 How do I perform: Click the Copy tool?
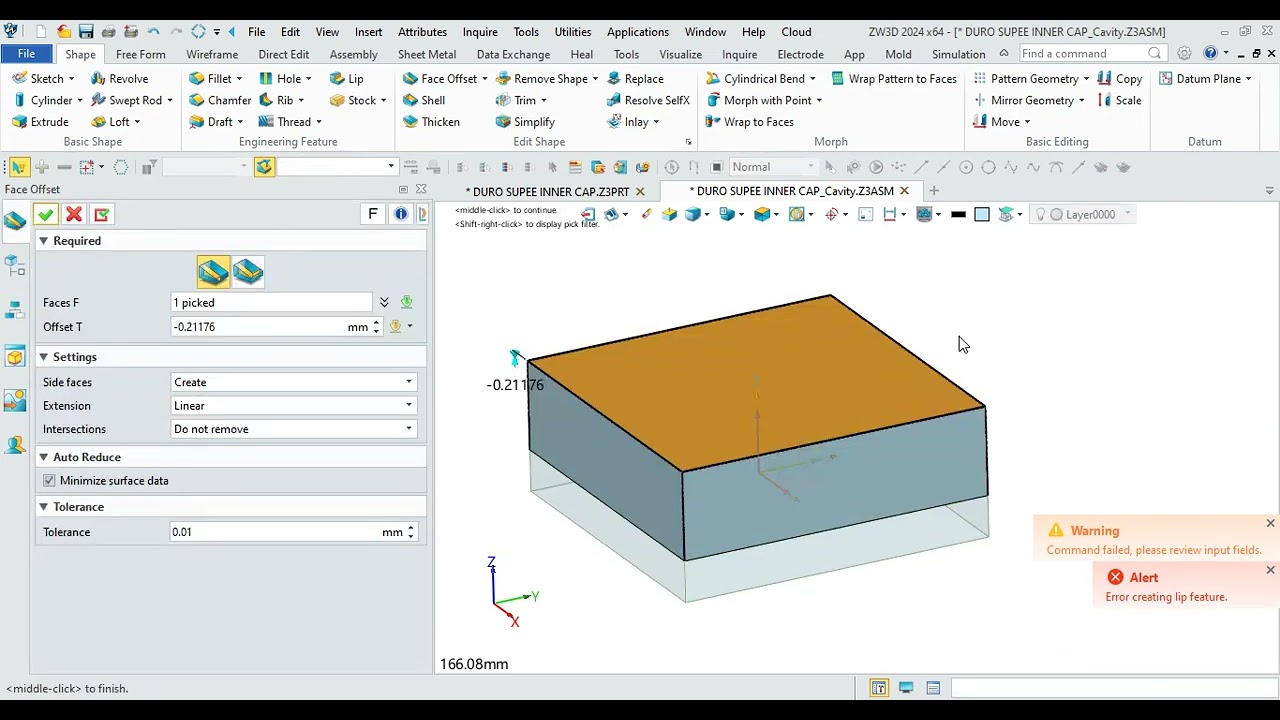click(x=1120, y=78)
